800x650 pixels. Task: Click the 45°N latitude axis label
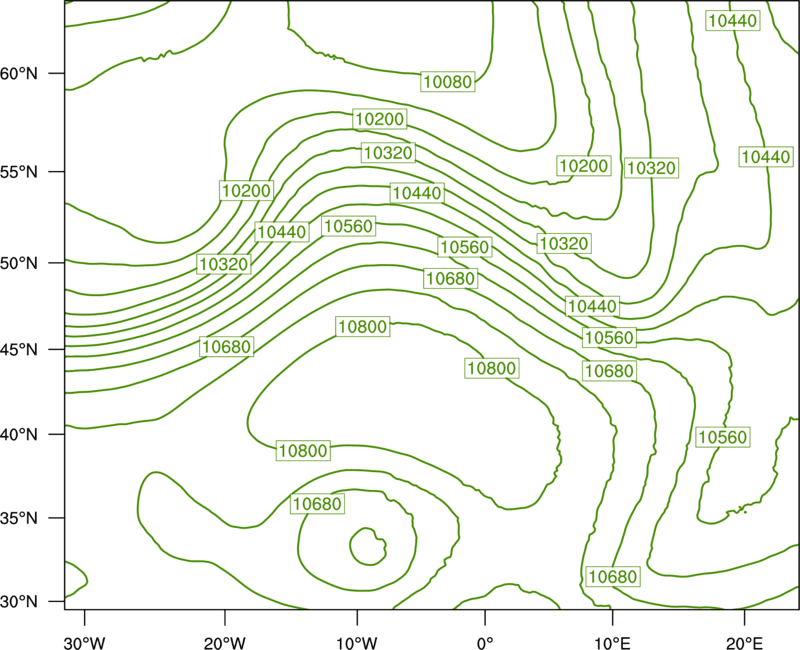point(19,349)
